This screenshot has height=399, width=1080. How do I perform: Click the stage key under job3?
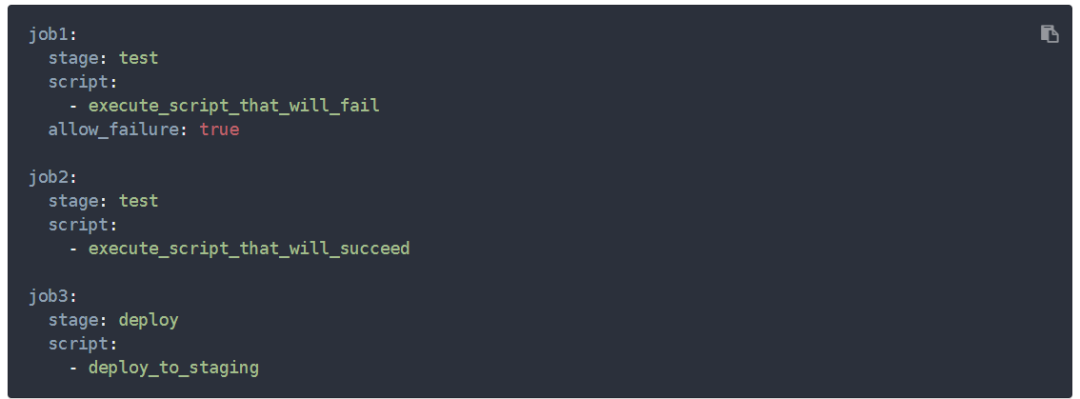[x=74, y=320]
